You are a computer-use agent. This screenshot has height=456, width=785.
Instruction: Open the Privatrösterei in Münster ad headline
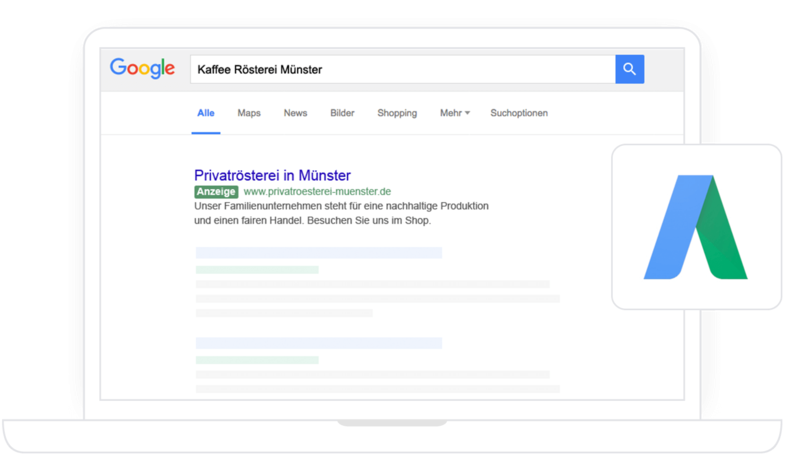point(273,175)
